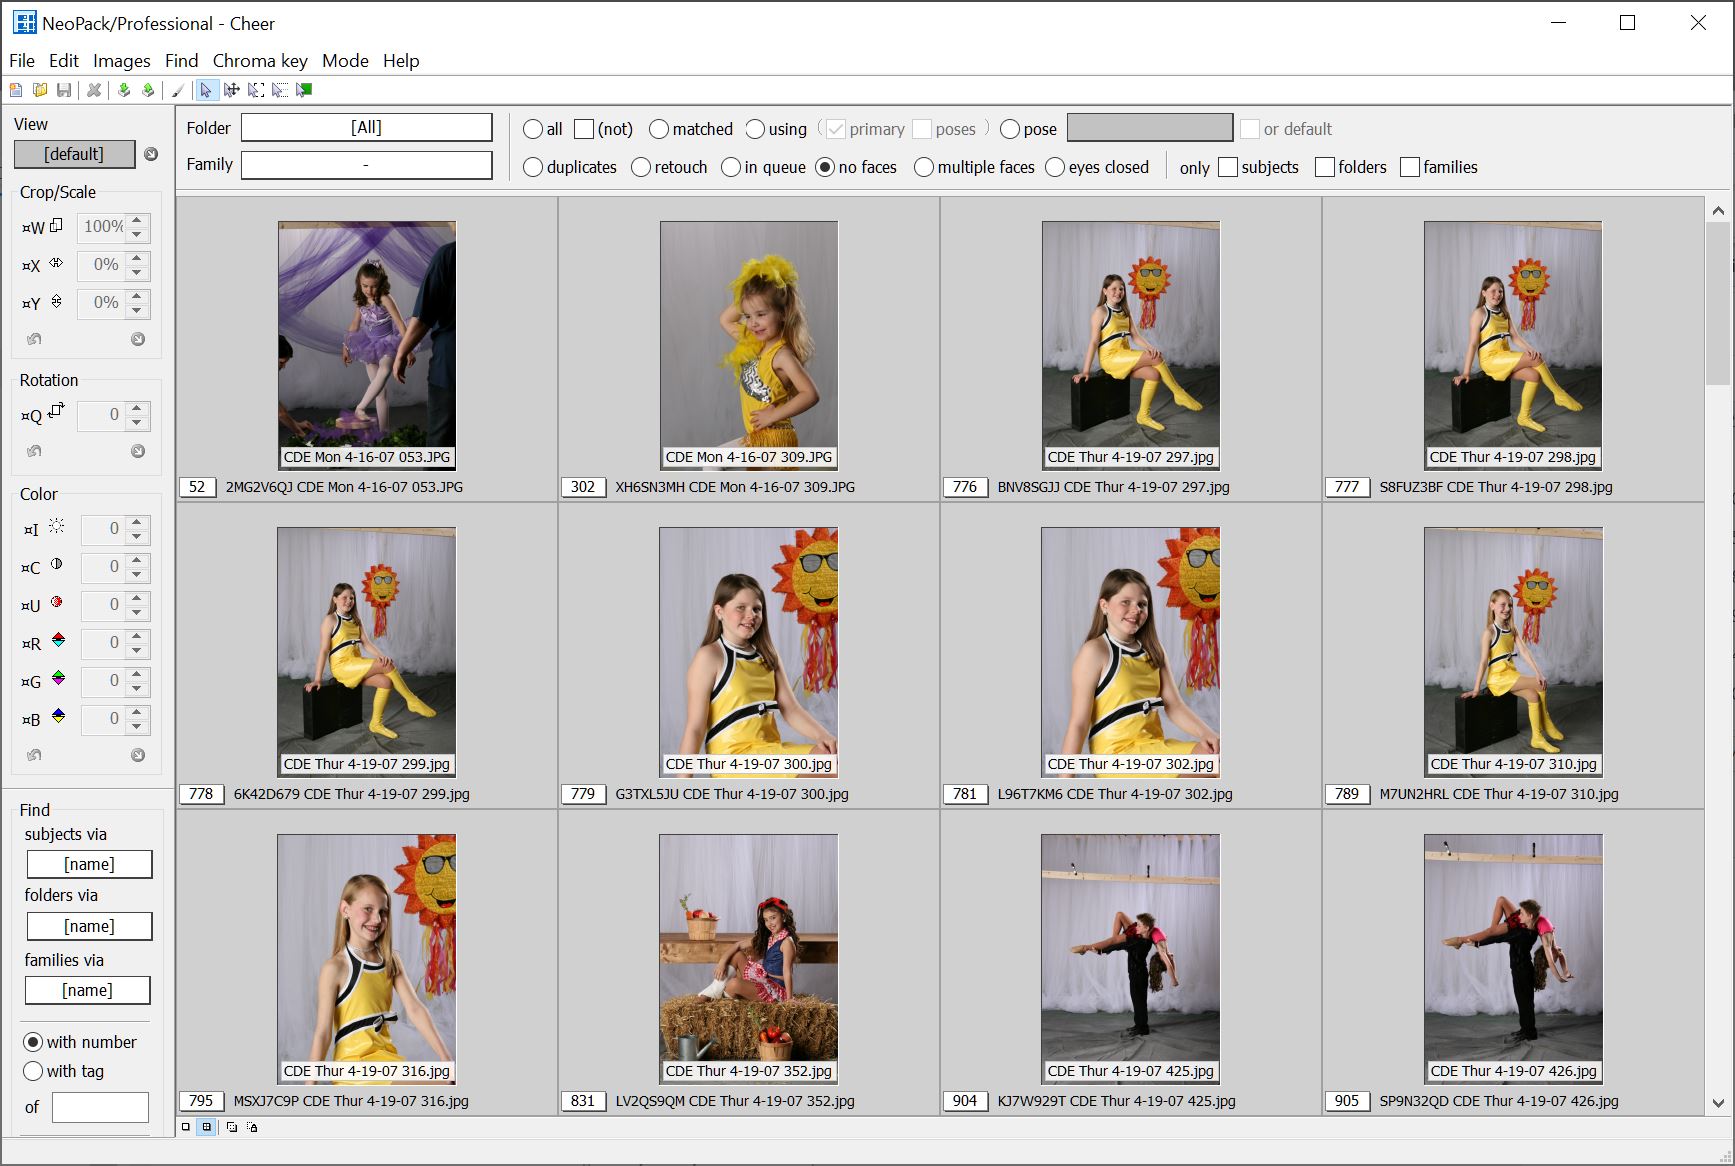Open the View [default] selector

click(x=74, y=154)
